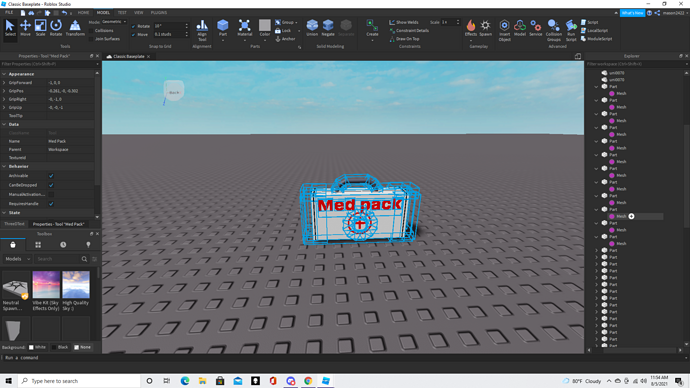Select the Move tool
Screen dimensions: 690x388
(x=25, y=28)
